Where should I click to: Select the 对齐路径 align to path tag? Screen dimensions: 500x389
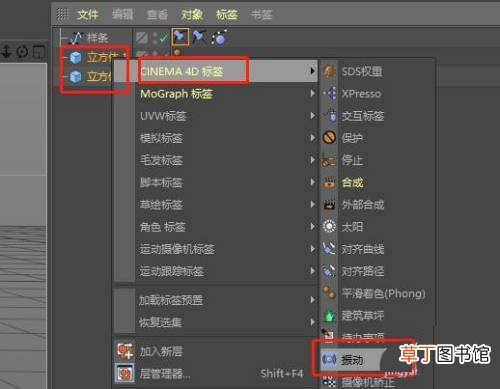coord(363,271)
